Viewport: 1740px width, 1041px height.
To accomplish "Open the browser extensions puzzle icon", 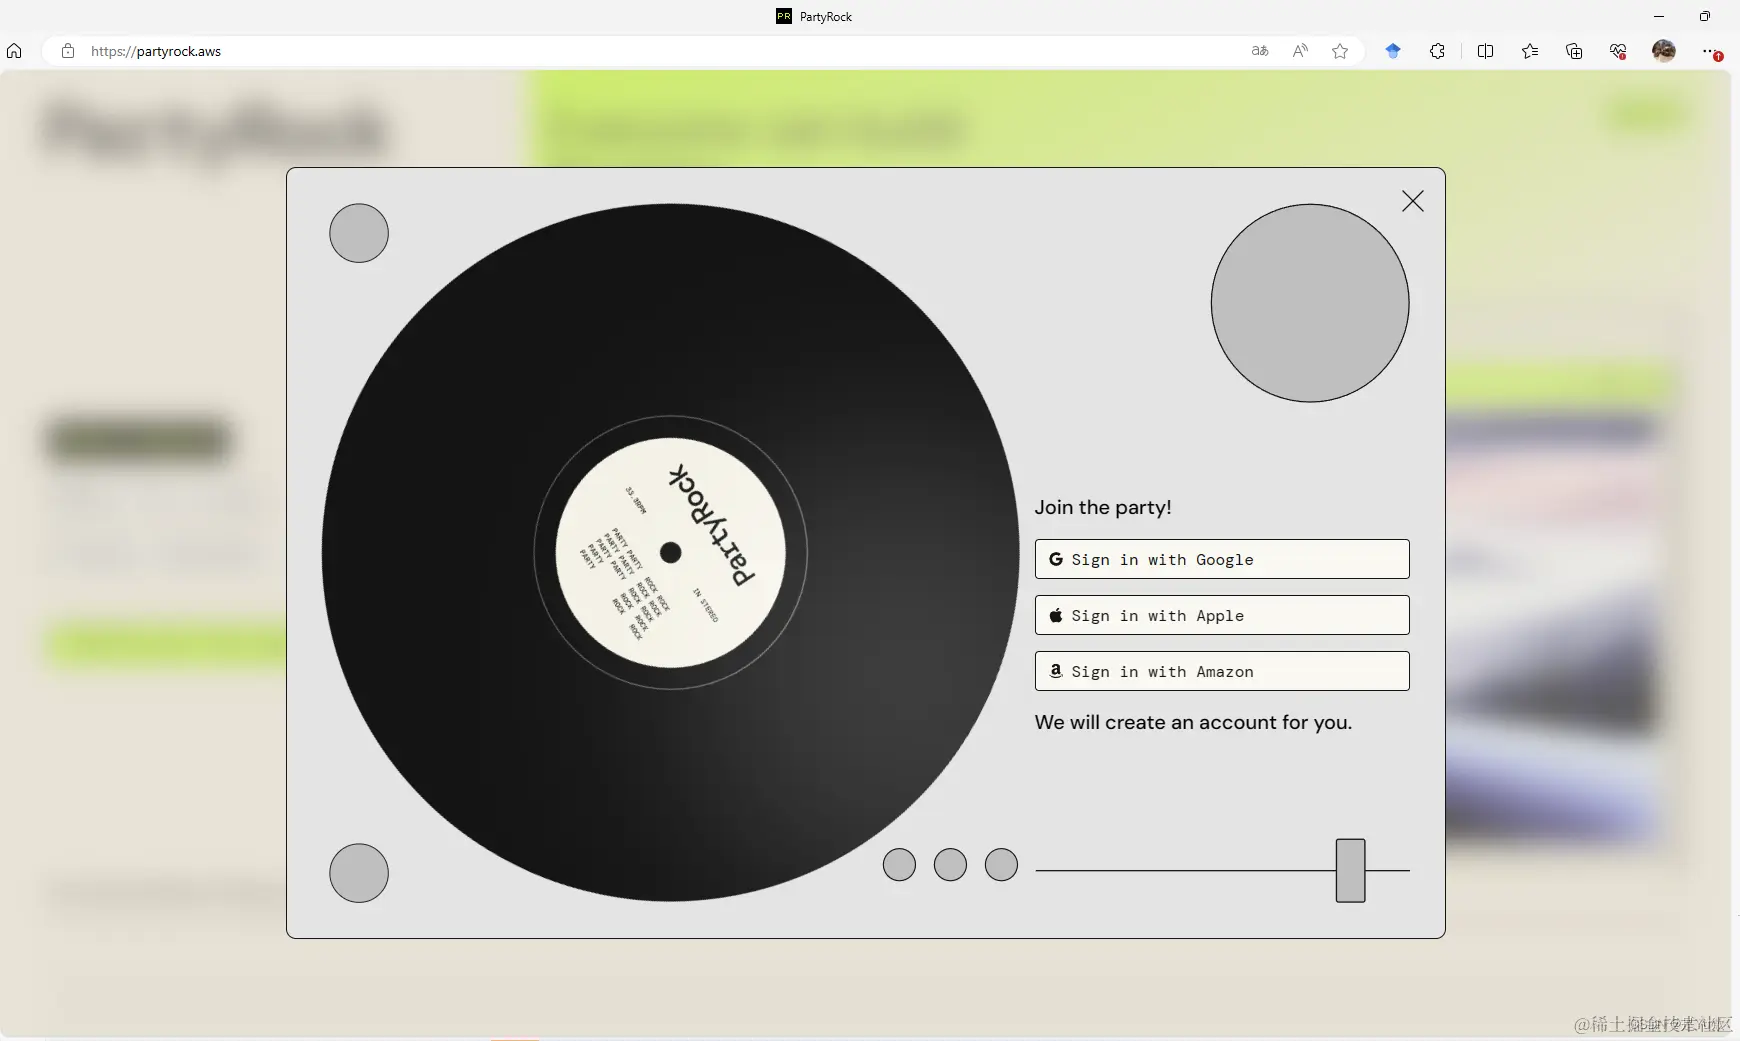I will tap(1437, 51).
